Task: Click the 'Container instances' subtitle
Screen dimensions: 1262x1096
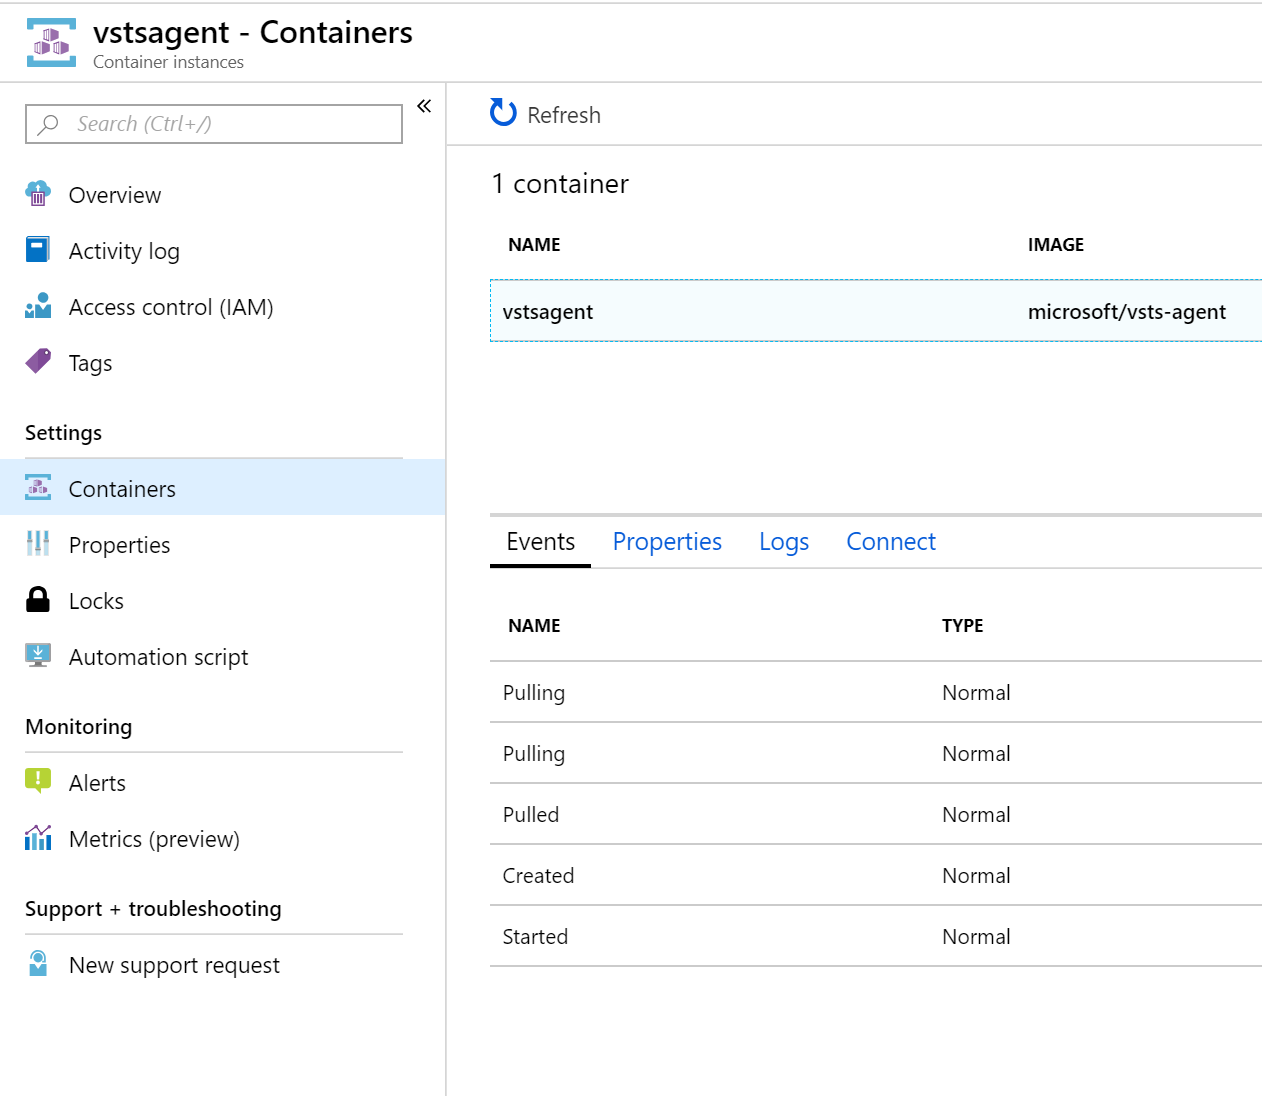Action: [x=168, y=62]
